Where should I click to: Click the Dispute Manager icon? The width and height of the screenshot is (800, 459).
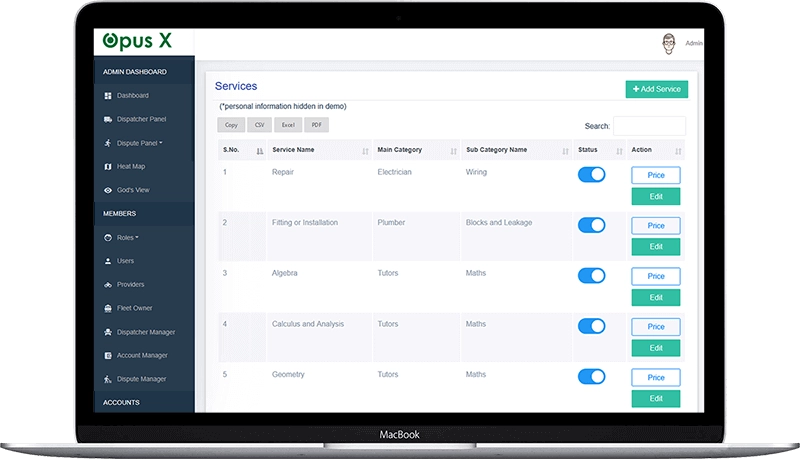(108, 379)
